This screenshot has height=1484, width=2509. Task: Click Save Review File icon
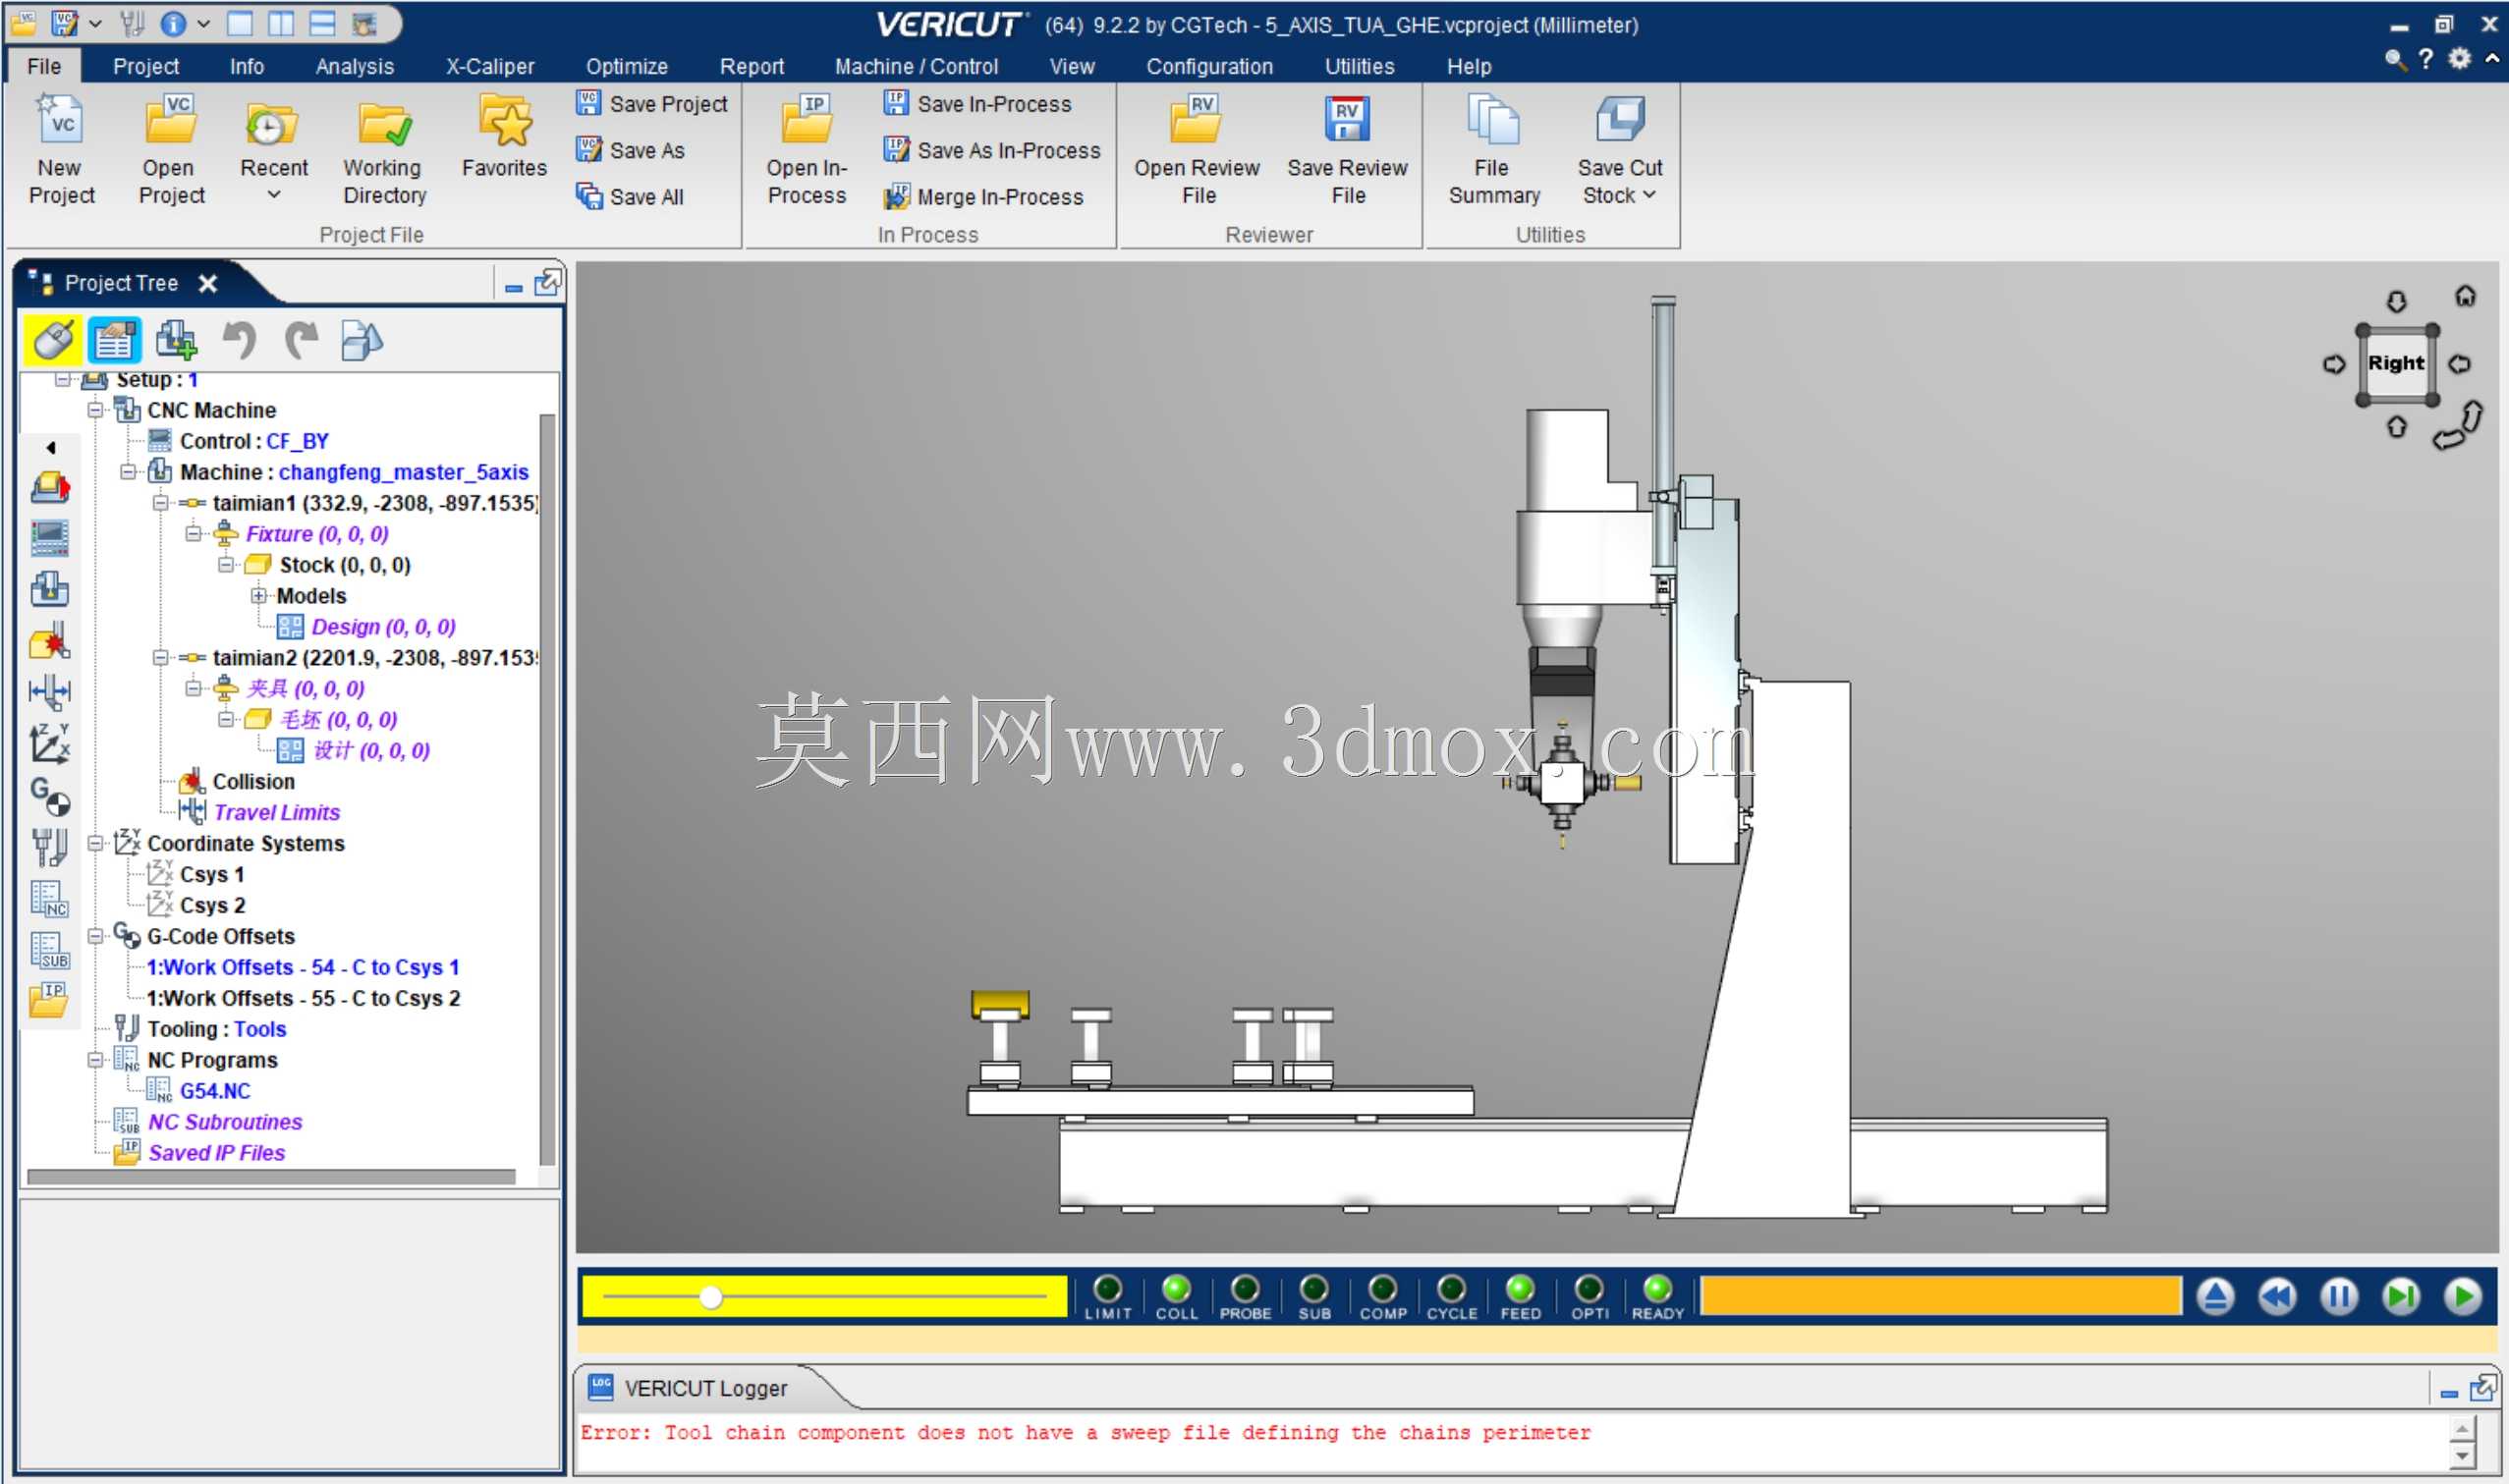click(x=1347, y=119)
